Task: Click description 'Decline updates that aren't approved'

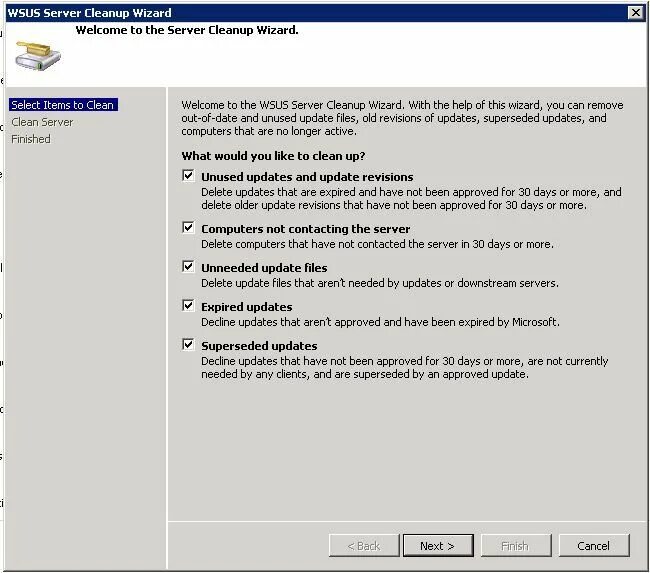Action: 380,322
